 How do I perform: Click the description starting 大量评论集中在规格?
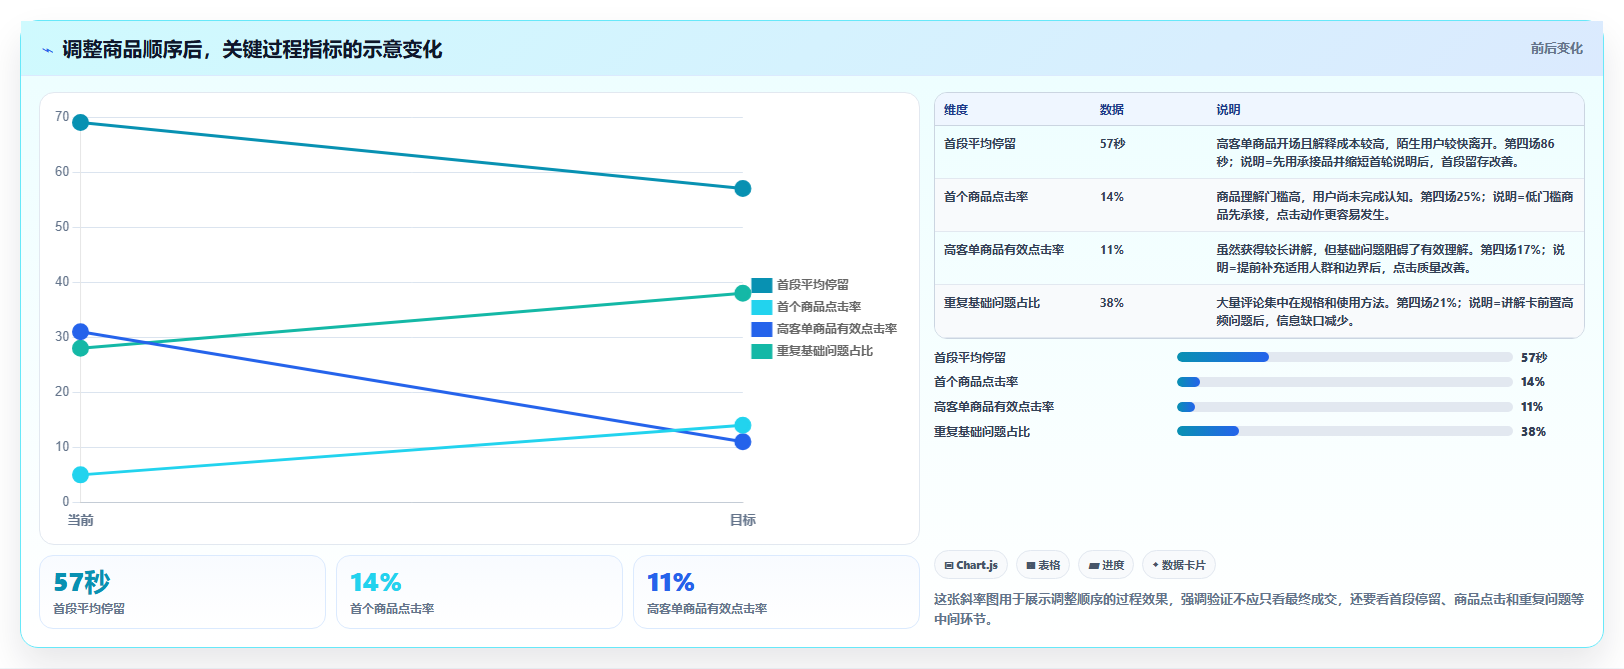pos(1395,312)
